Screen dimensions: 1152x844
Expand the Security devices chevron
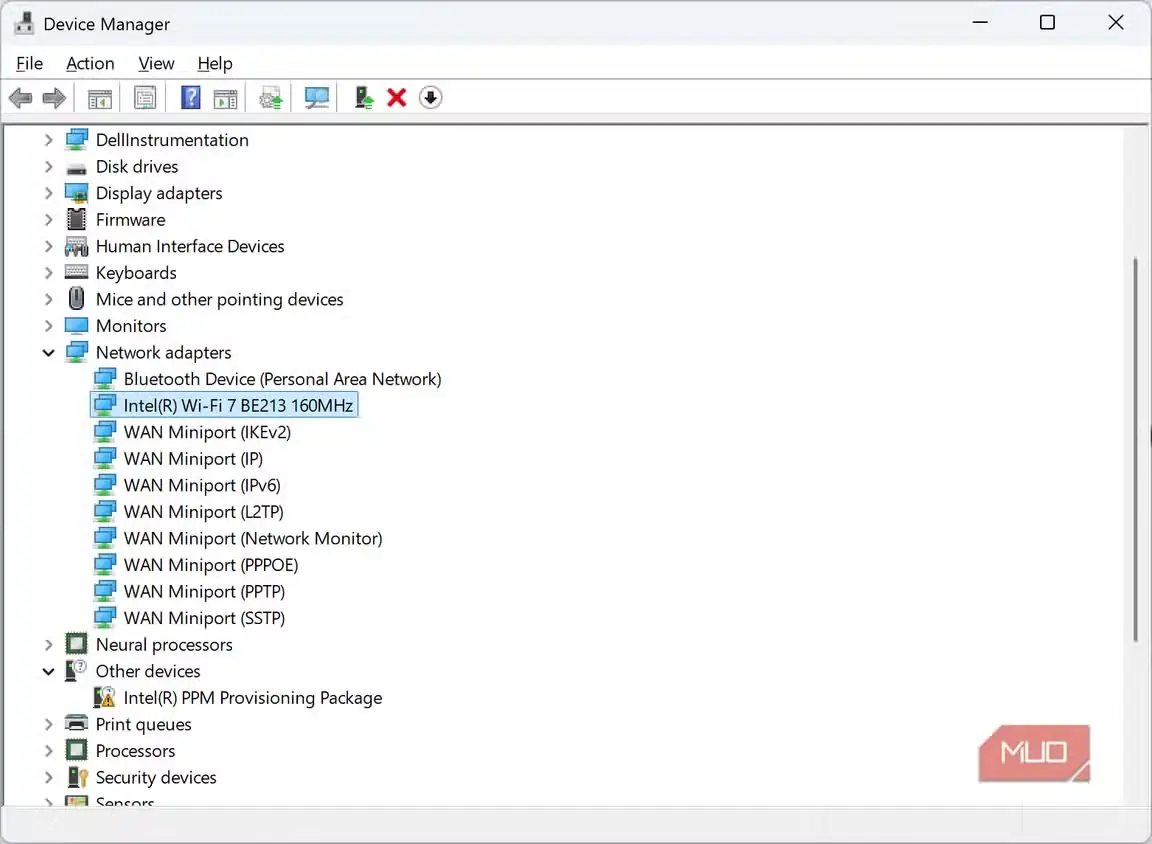click(x=48, y=777)
